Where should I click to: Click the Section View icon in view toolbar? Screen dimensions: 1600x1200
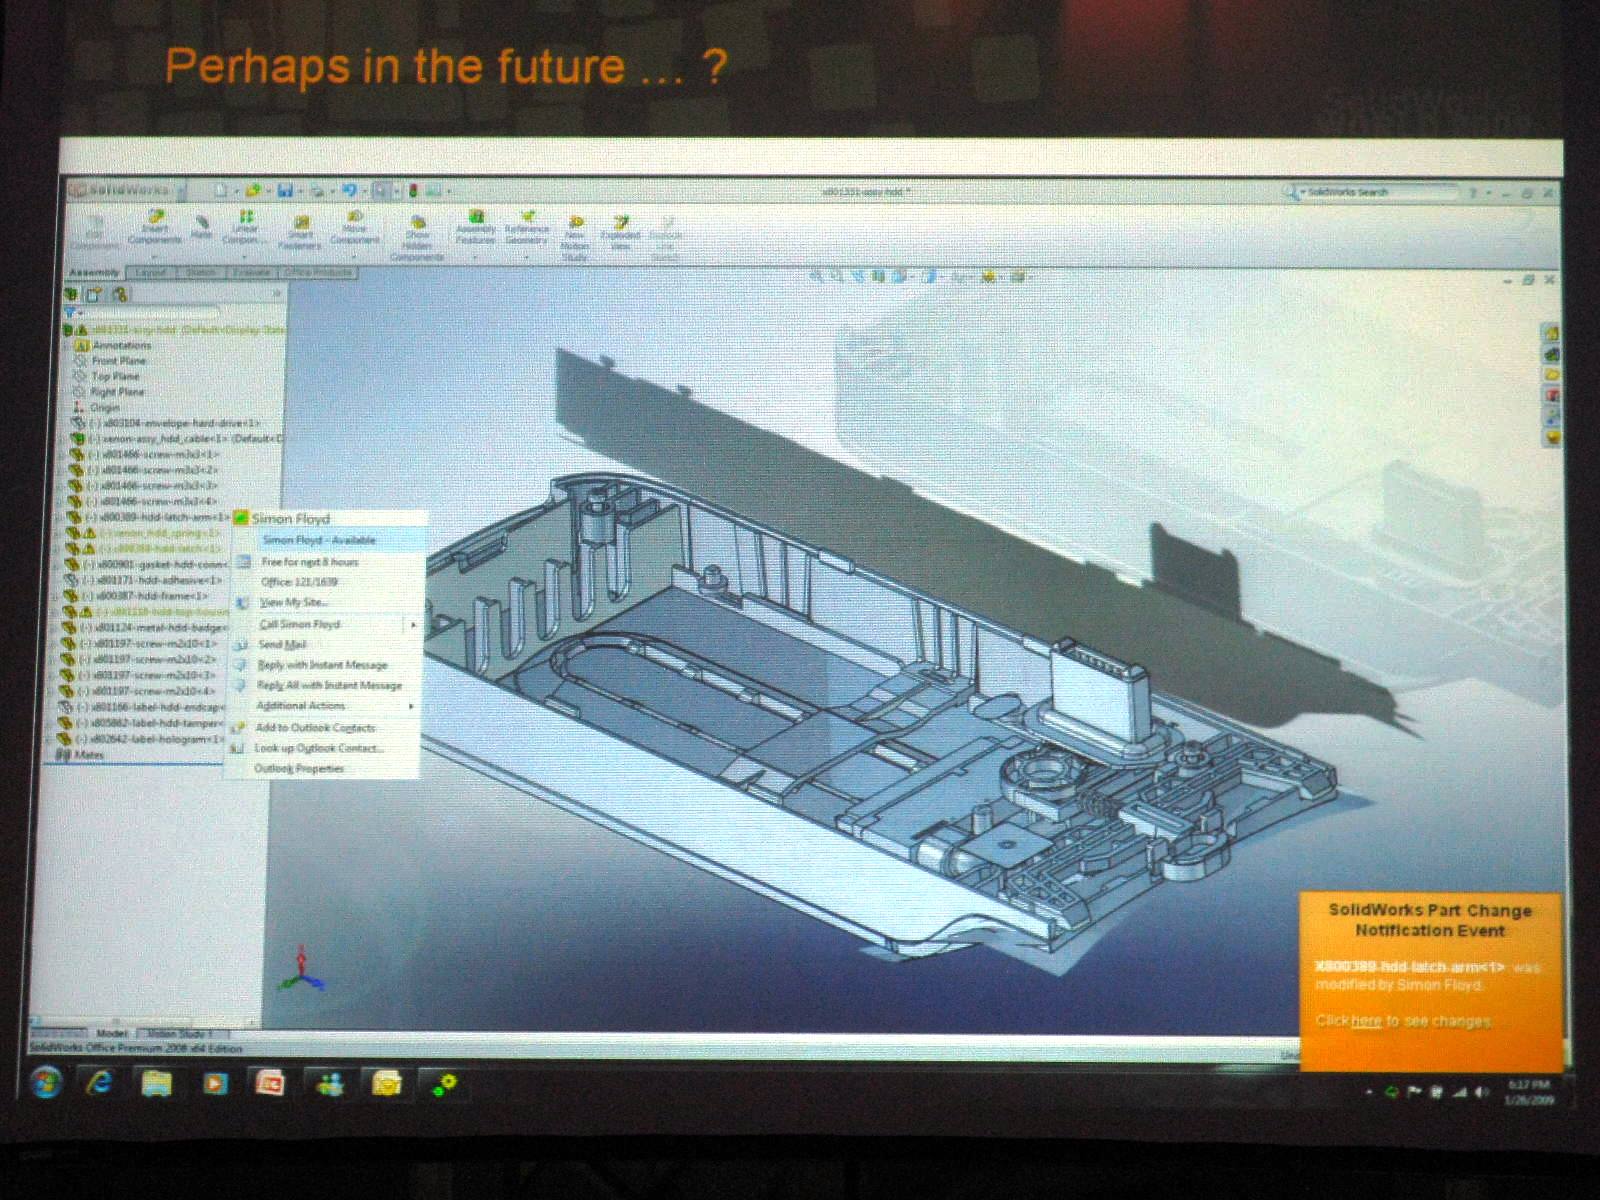pos(879,276)
